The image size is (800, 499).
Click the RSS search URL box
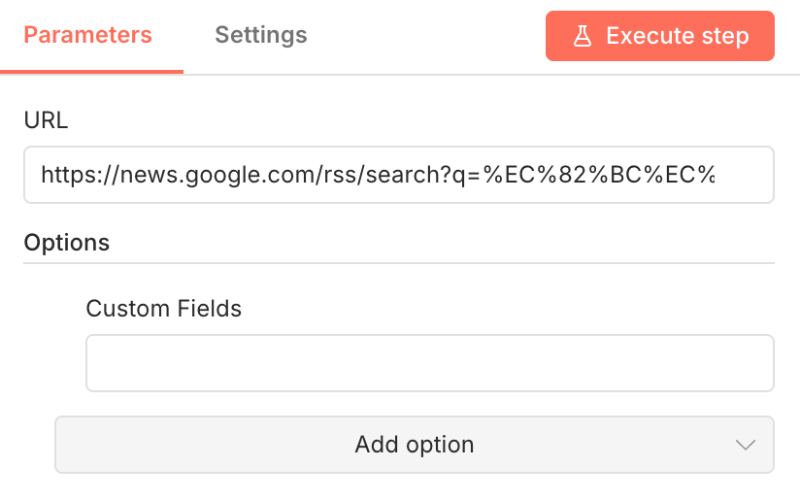pos(398,175)
